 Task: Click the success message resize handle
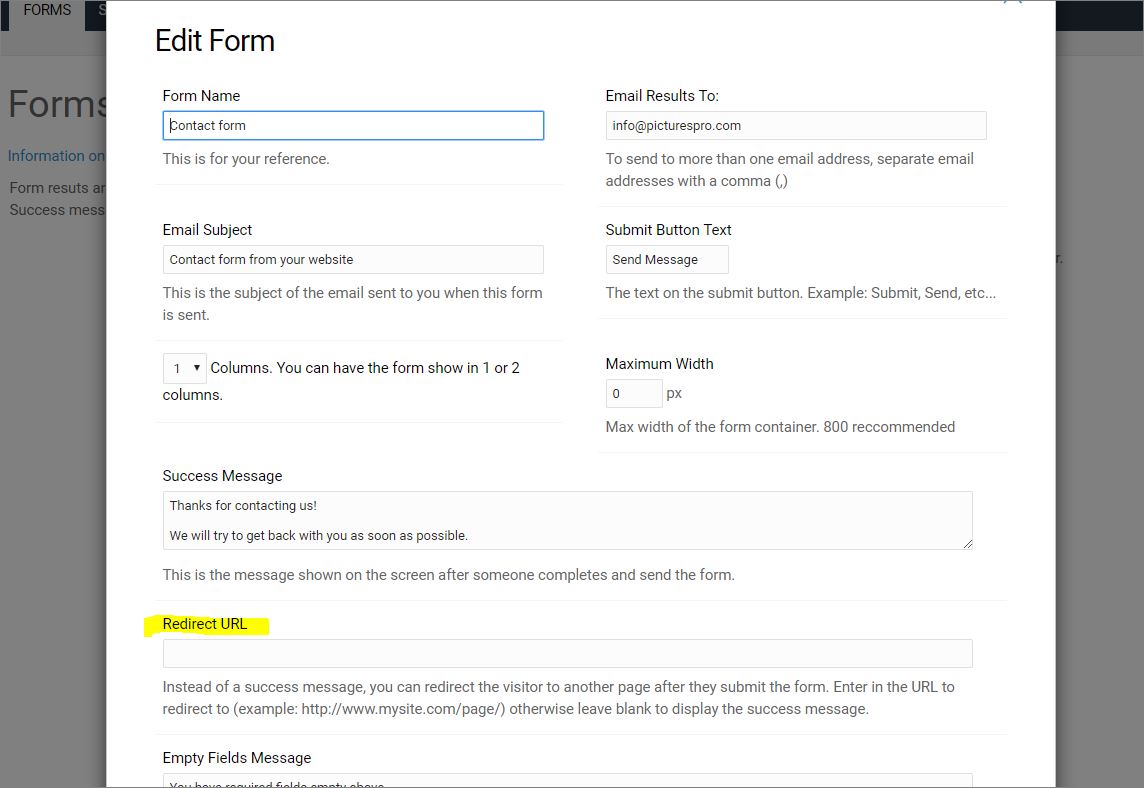[x=967, y=544]
